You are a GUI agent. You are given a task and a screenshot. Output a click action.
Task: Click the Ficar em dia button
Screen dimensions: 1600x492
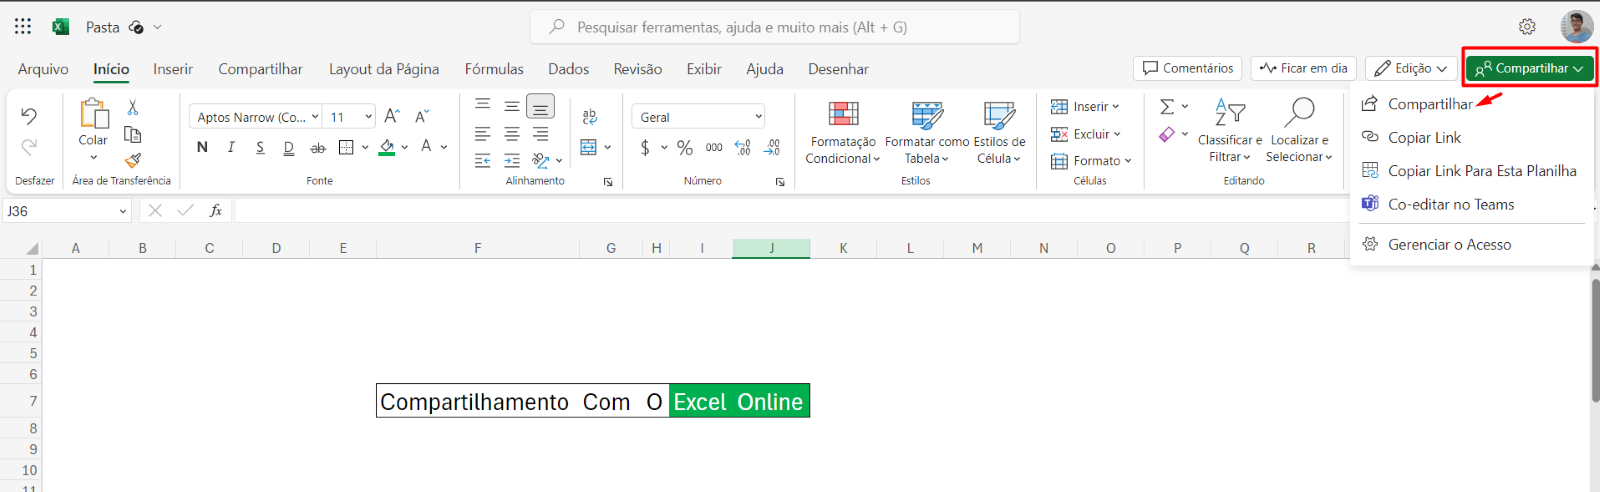[1304, 68]
